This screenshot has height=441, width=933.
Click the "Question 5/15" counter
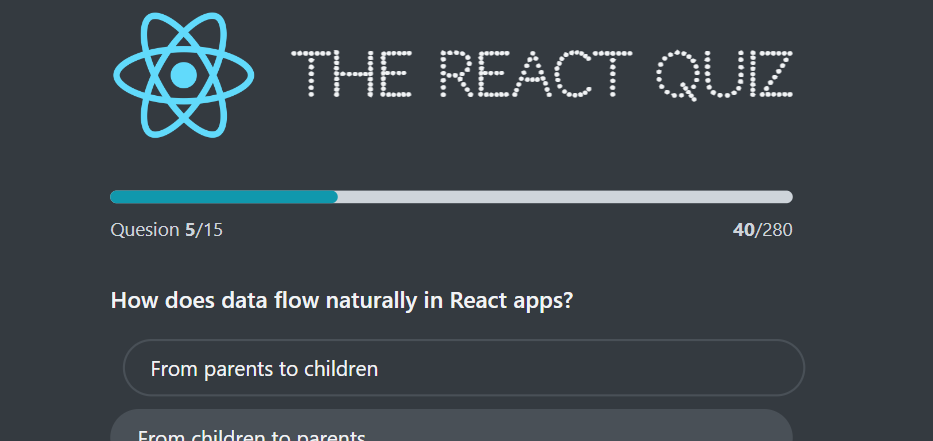[167, 230]
